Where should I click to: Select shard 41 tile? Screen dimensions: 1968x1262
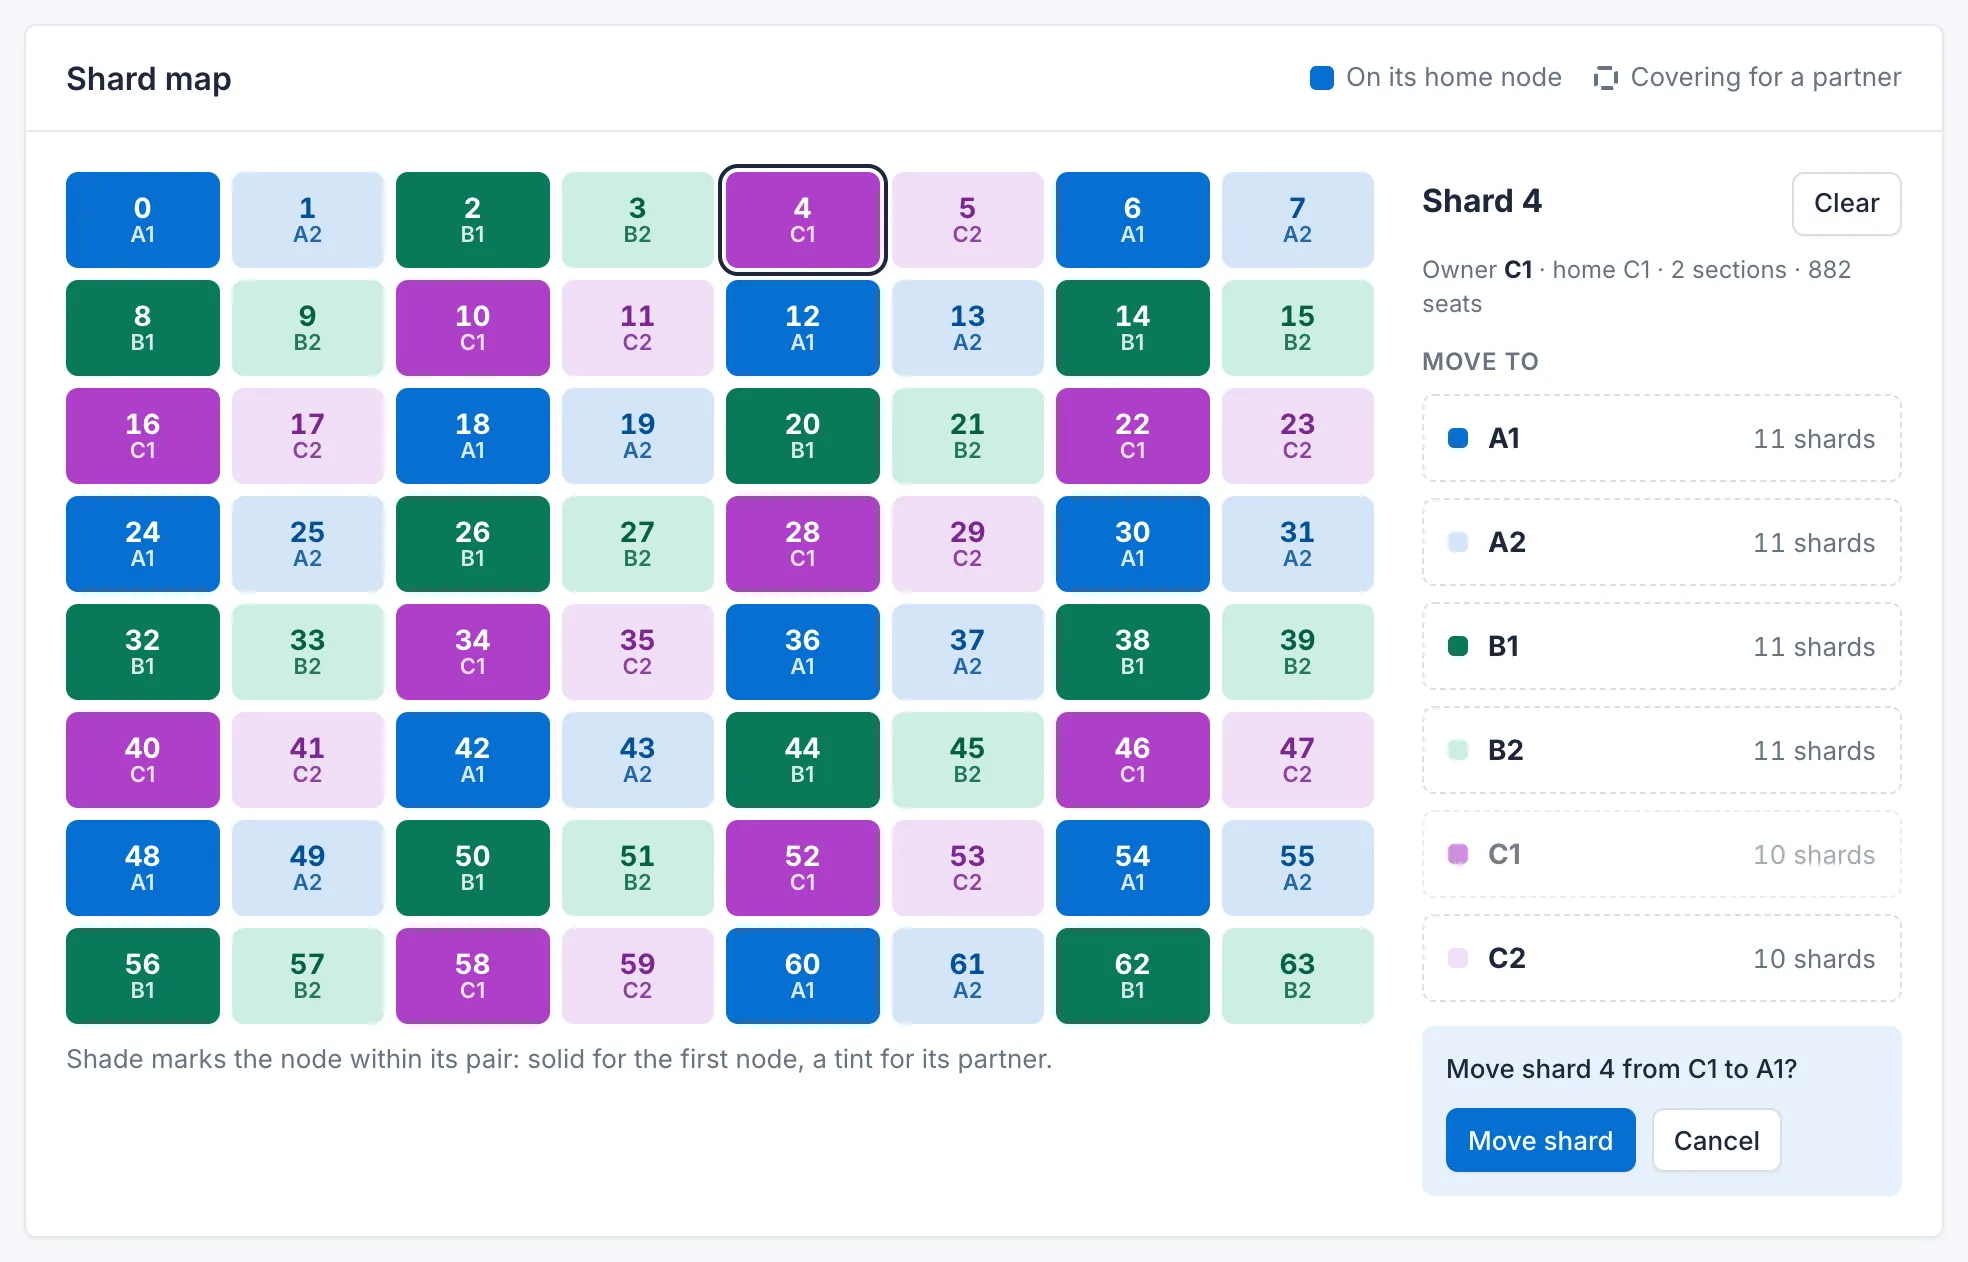tap(308, 760)
